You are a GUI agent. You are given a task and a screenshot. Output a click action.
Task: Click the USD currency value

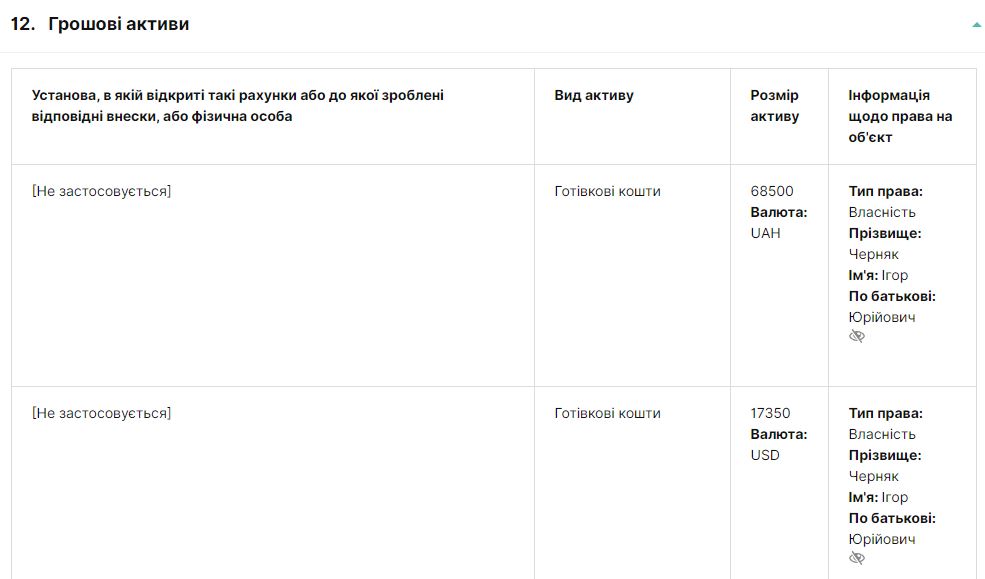[765, 455]
